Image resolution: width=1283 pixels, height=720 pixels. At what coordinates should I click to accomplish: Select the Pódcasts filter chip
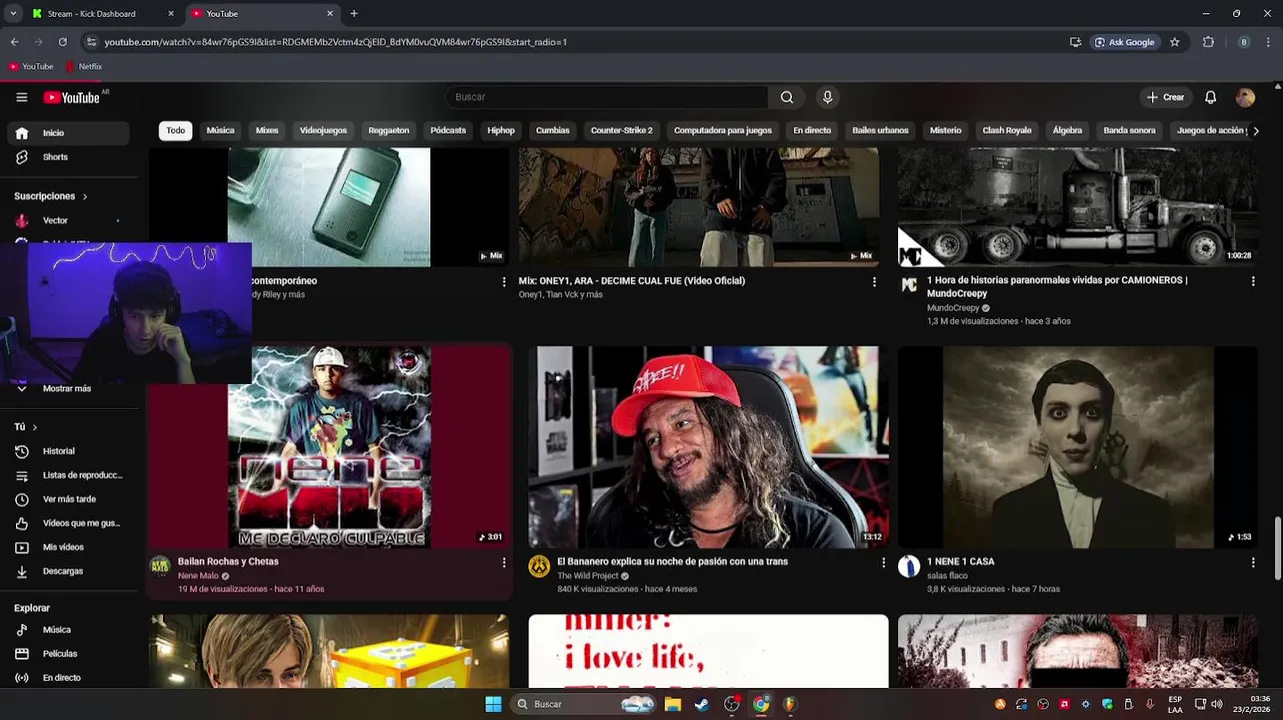[448, 131]
